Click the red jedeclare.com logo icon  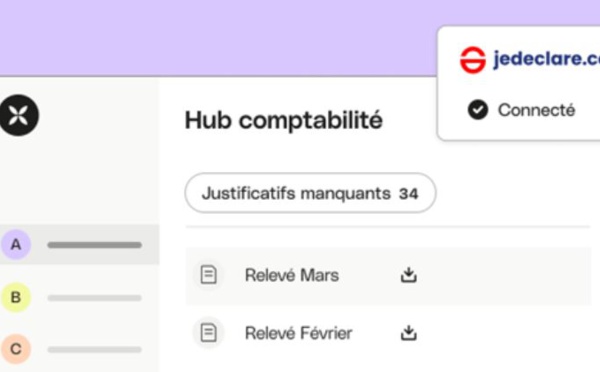pyautogui.click(x=473, y=60)
